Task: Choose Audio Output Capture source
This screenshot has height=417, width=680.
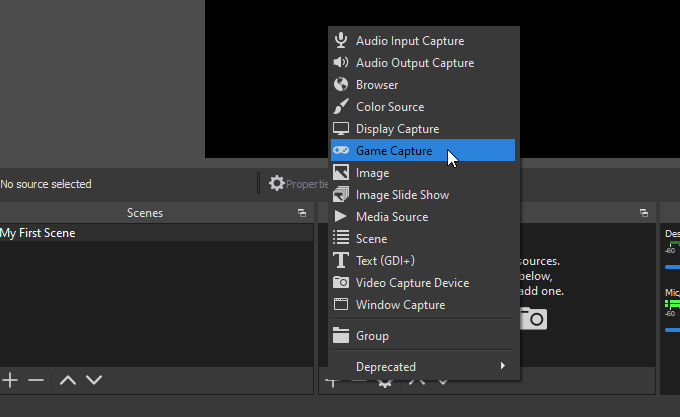Action: point(414,63)
